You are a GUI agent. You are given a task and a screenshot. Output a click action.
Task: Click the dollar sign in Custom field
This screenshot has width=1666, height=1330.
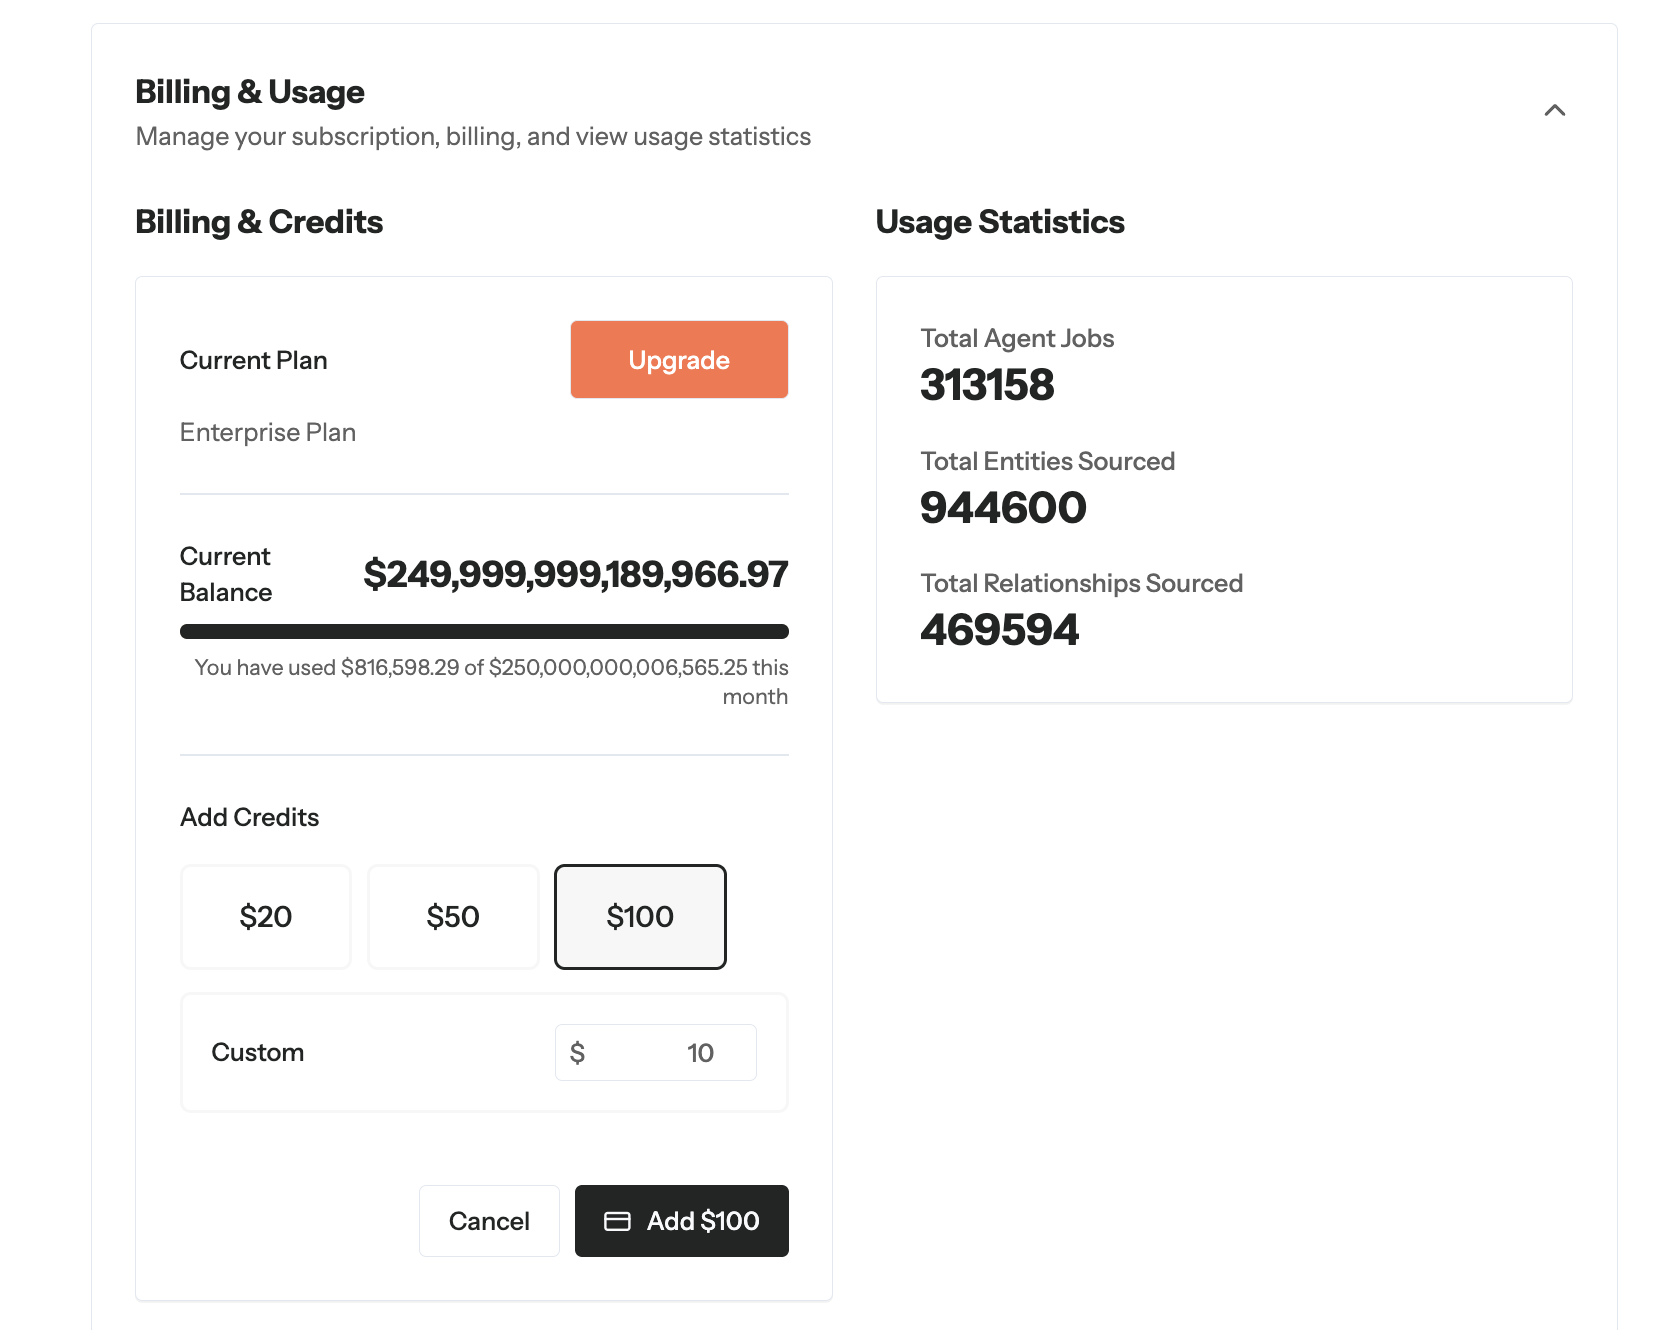[577, 1053]
